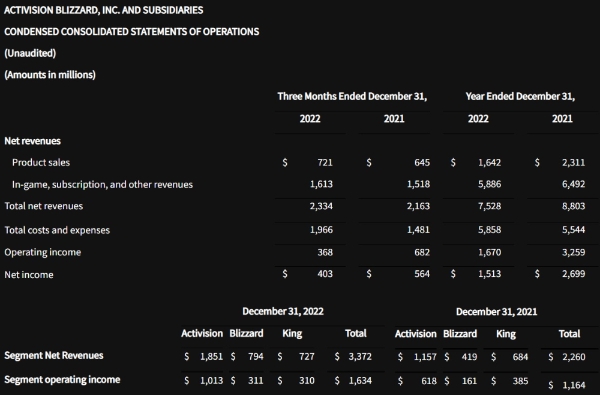The height and width of the screenshot is (395, 600).
Task: Click the 'December 31, 2022' segment header
Action: pos(283,311)
